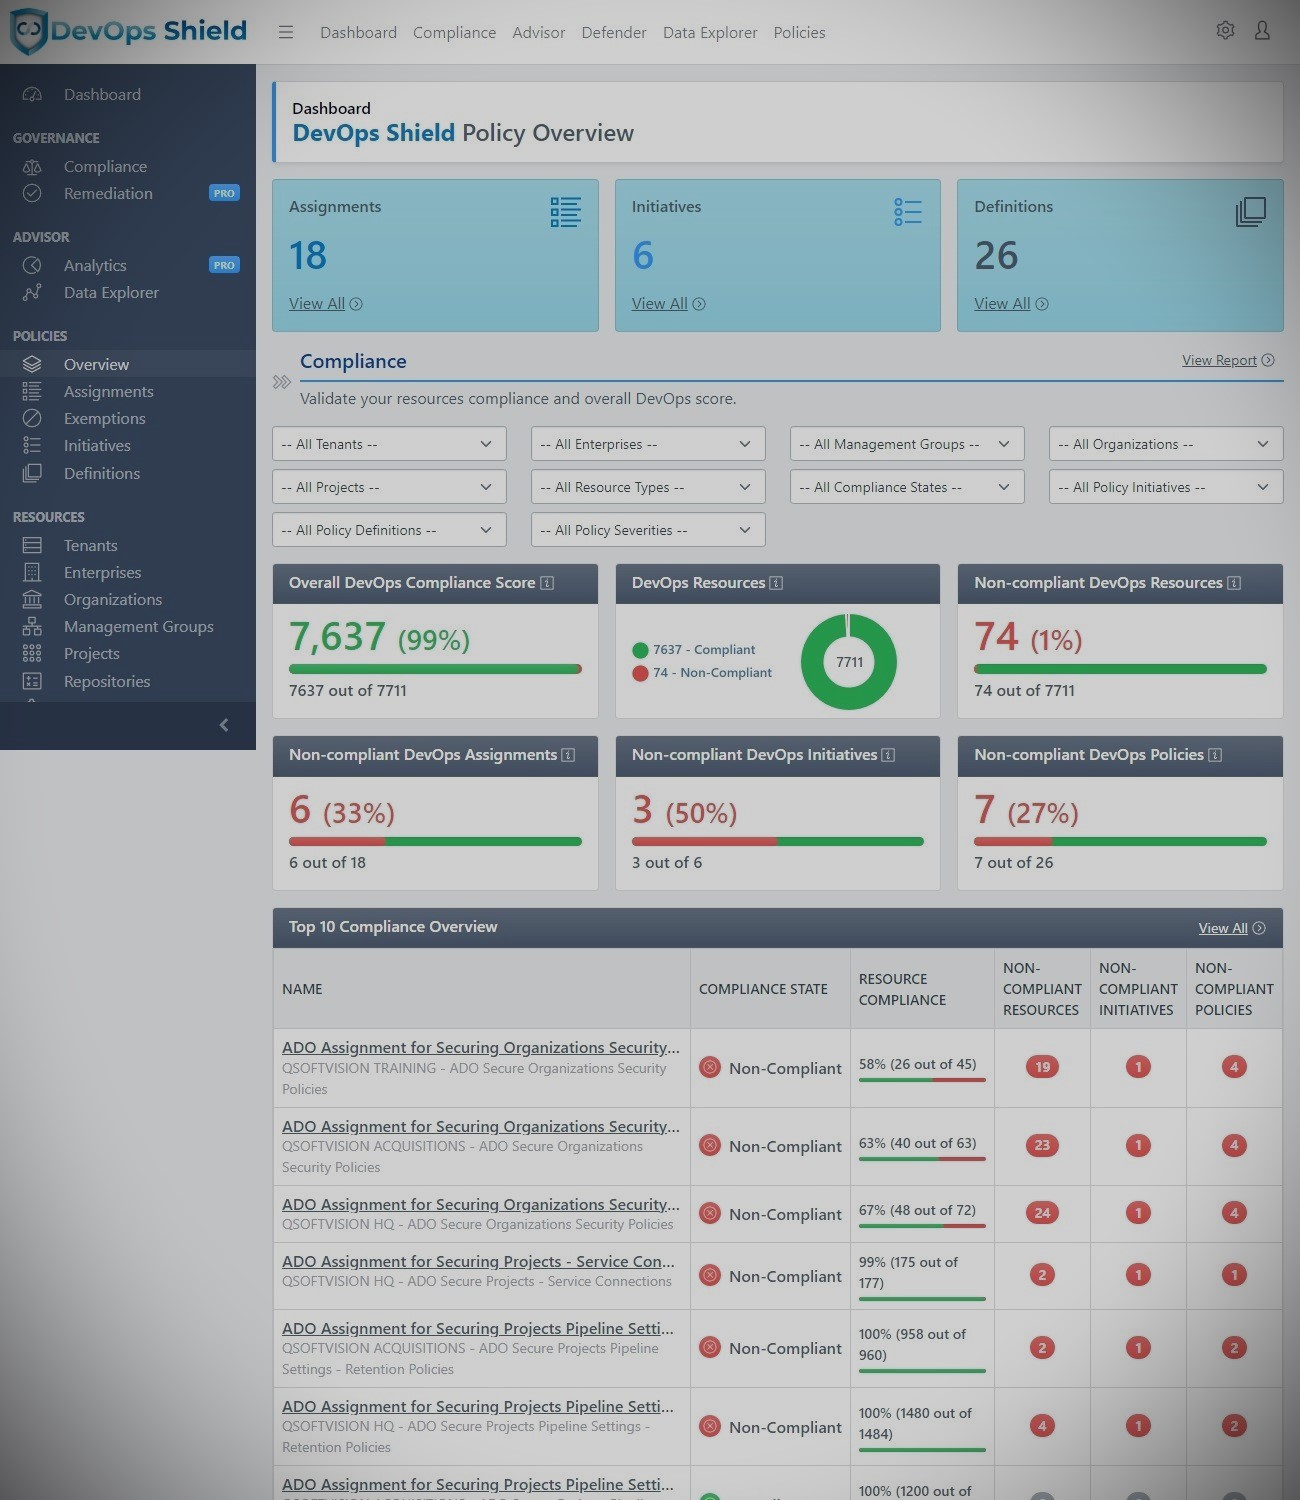Open settings gear icon in top bar
The height and width of the screenshot is (1500, 1300).
pyautogui.click(x=1225, y=31)
